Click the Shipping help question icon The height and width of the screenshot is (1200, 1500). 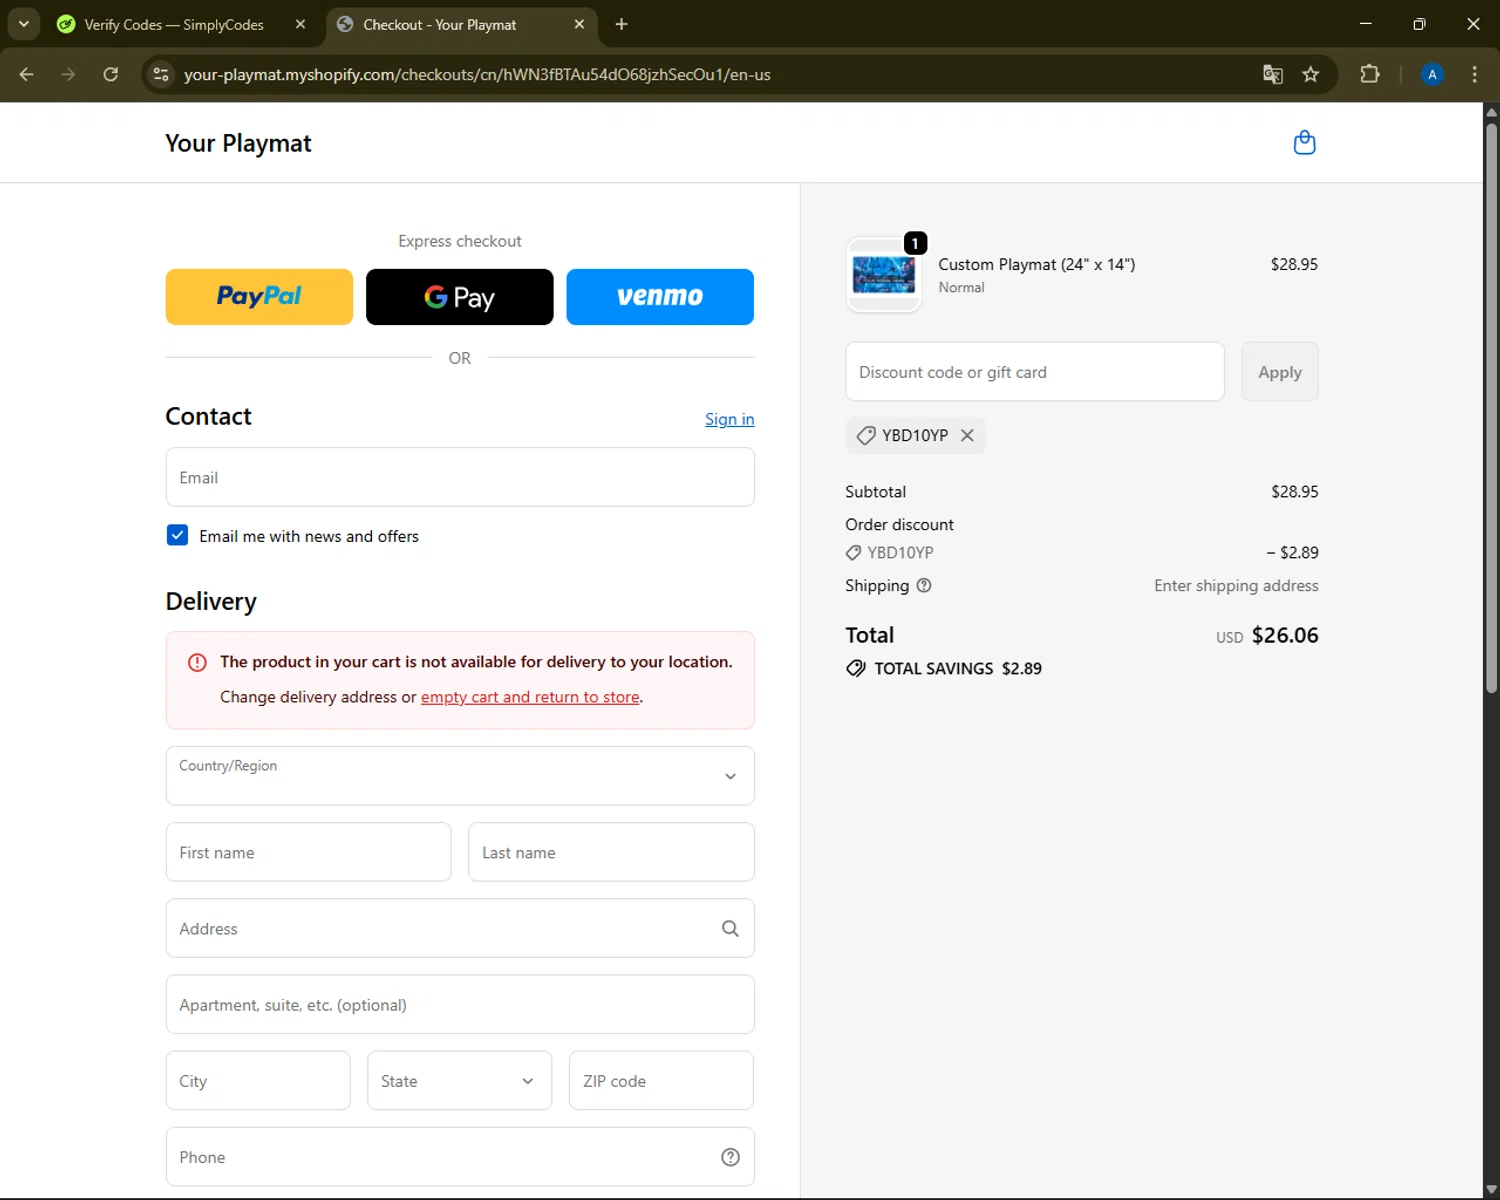924,586
